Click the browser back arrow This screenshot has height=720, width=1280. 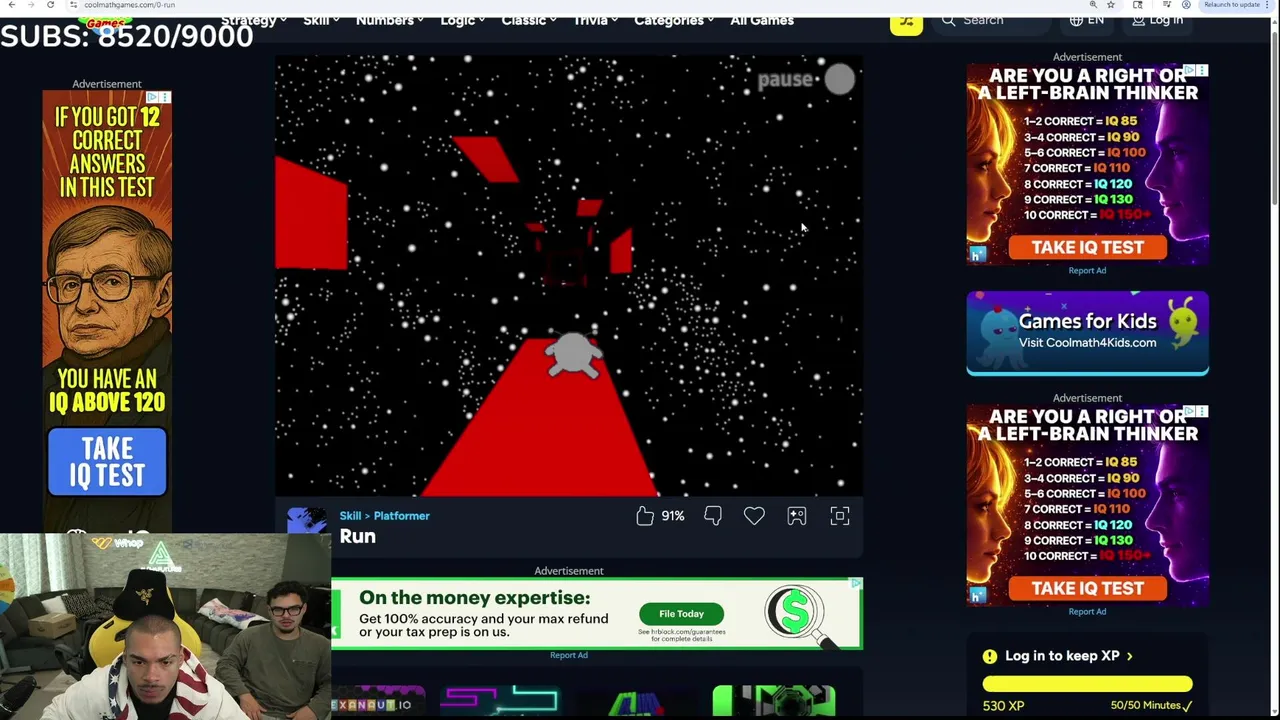click(12, 5)
